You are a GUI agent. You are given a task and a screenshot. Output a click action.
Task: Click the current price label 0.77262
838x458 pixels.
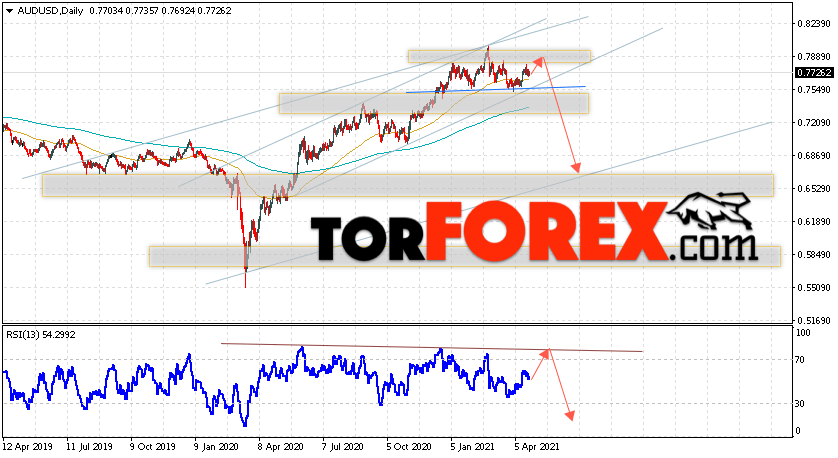tap(814, 72)
